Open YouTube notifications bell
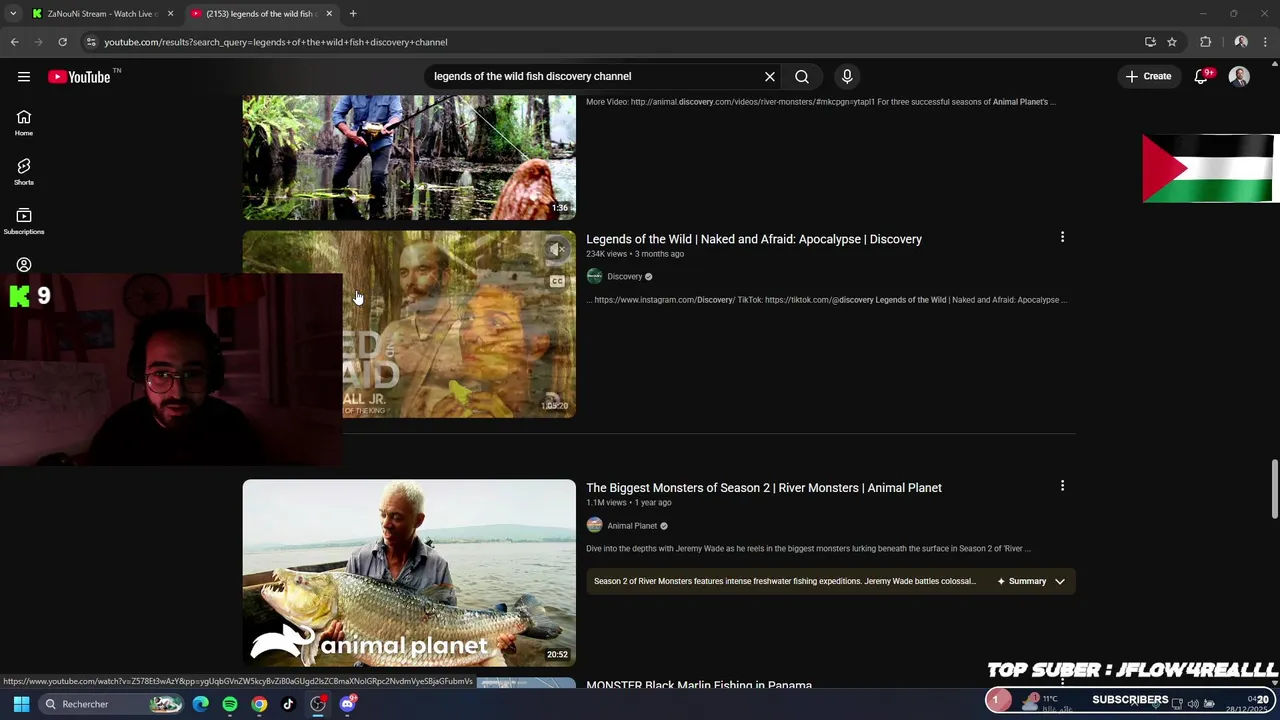The image size is (1280, 720). [1201, 77]
